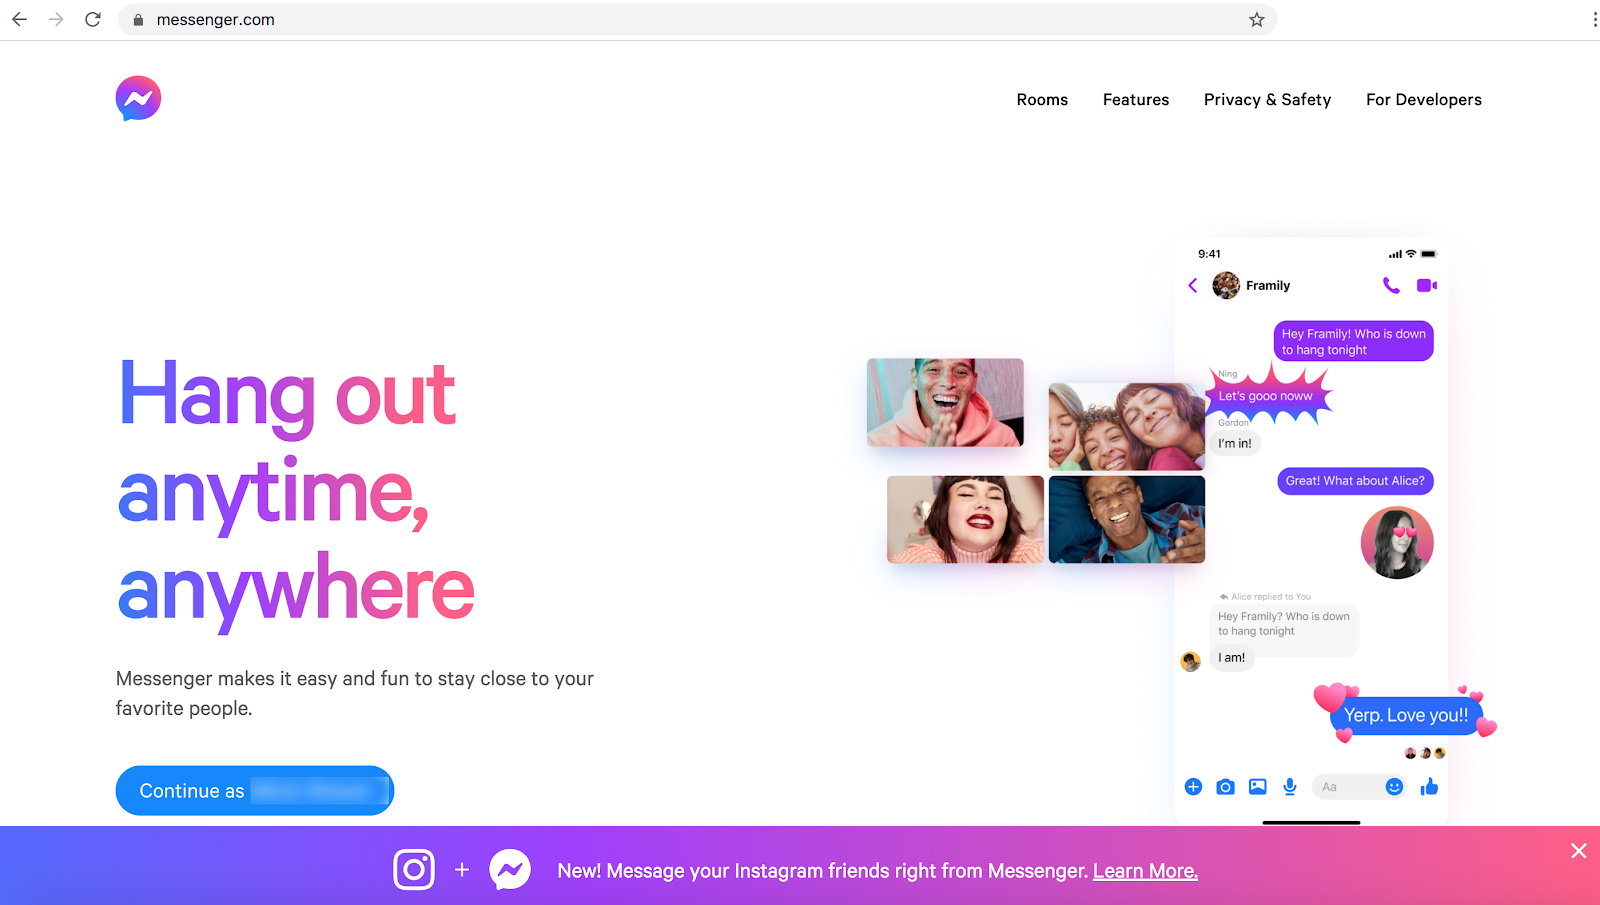Click the back chevron in the phone mockup
This screenshot has width=1600, height=905.
click(1193, 285)
